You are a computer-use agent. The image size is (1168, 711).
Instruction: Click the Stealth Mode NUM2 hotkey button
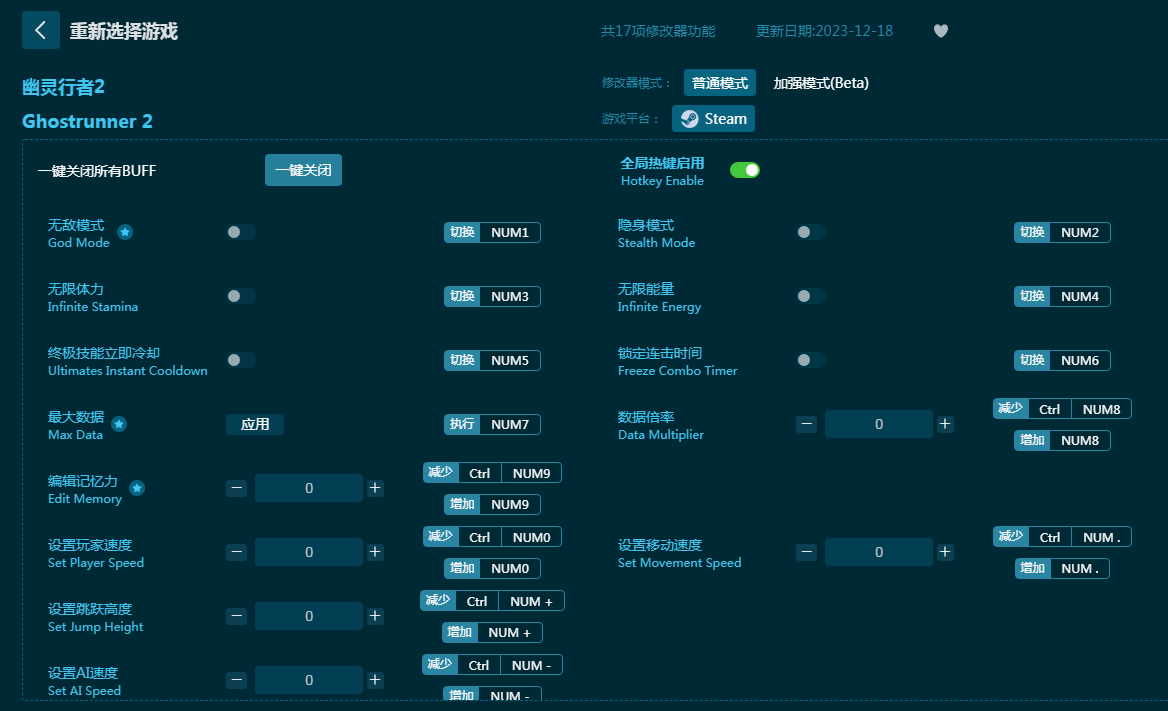(1062, 233)
